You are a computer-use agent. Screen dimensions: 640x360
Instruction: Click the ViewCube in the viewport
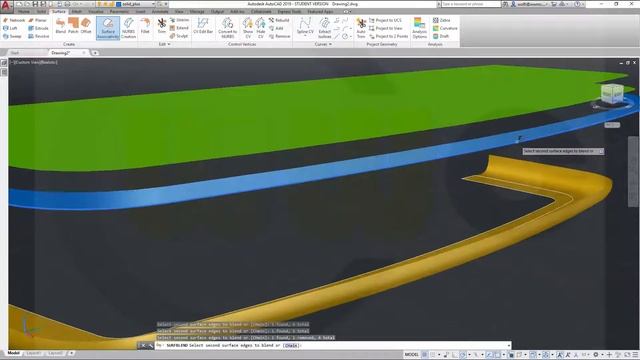612,93
